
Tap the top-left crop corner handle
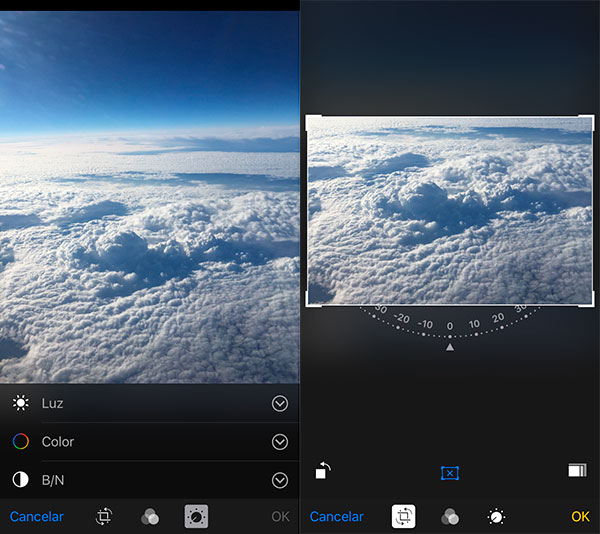click(313, 122)
